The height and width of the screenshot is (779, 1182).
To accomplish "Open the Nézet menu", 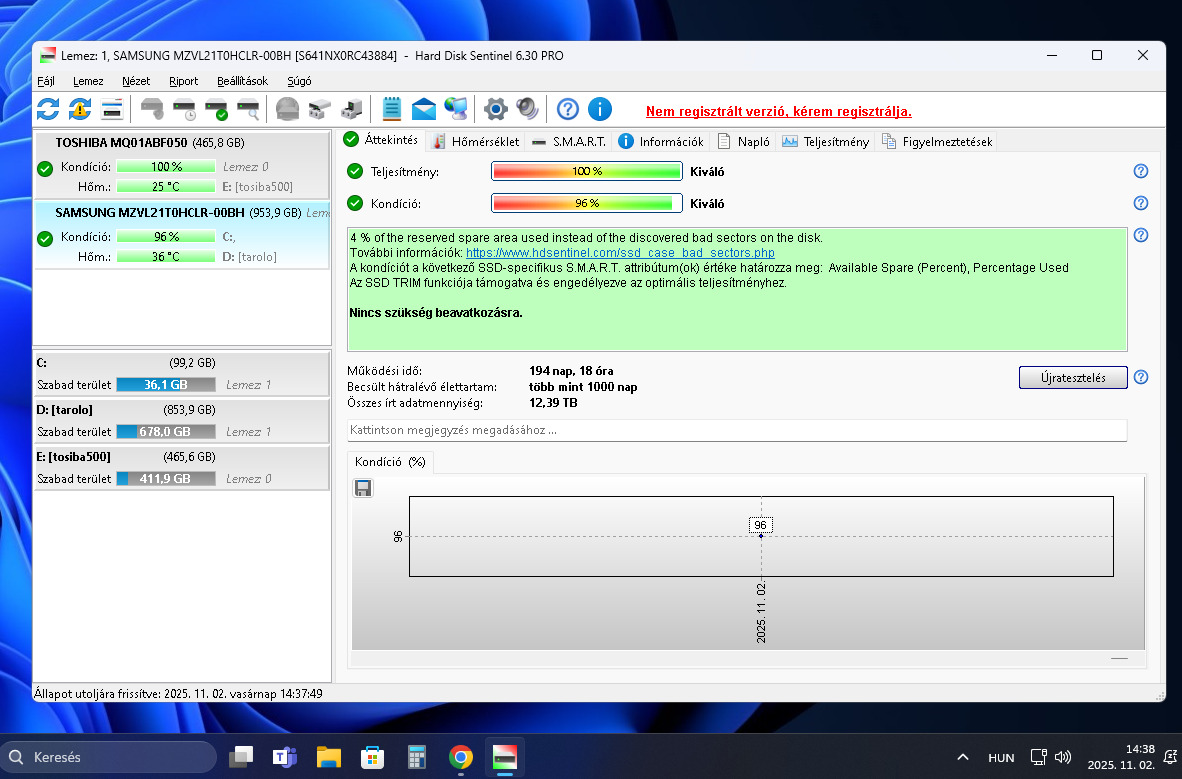I will (x=136, y=81).
